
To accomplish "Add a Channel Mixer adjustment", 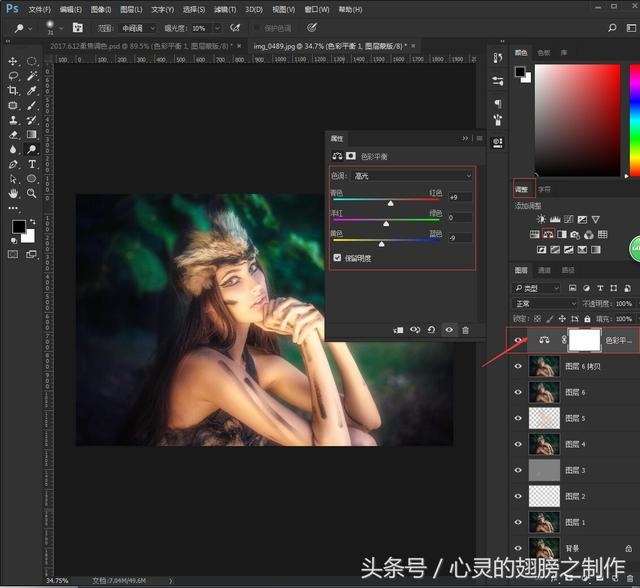I will point(589,234).
